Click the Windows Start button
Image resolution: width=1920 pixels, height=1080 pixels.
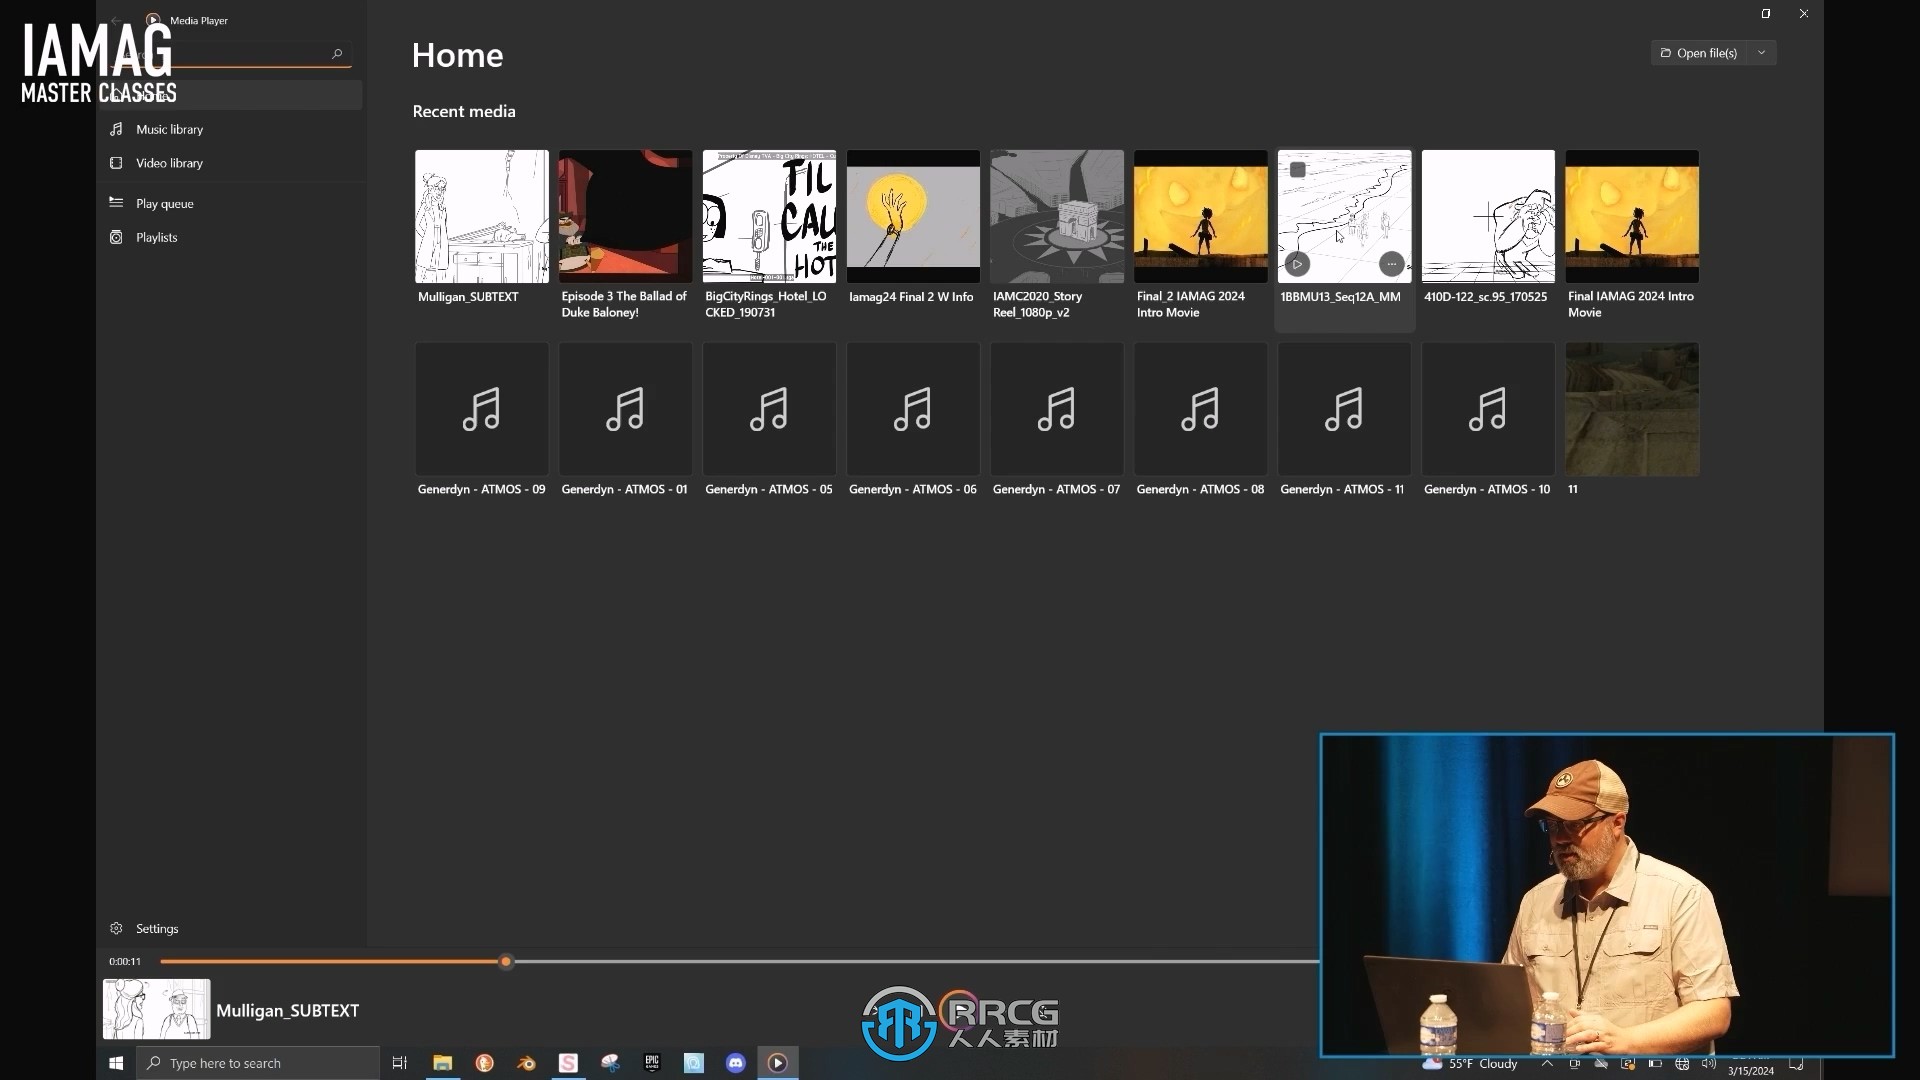point(116,1063)
